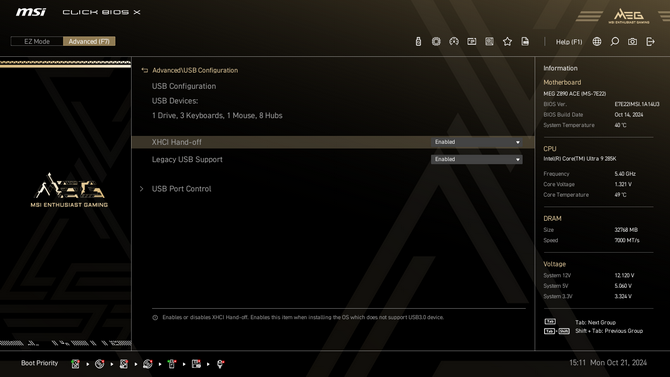Screen dimensions: 670x377
Task: Click the 'Tab: Next Group' hint
Action: (x=595, y=322)
